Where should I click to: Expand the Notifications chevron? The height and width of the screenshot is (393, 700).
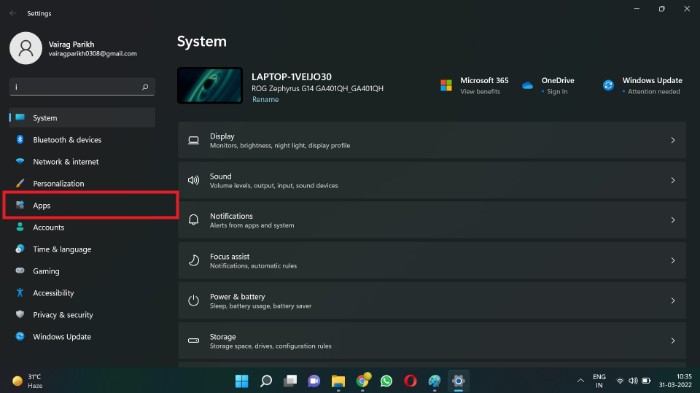pos(673,220)
